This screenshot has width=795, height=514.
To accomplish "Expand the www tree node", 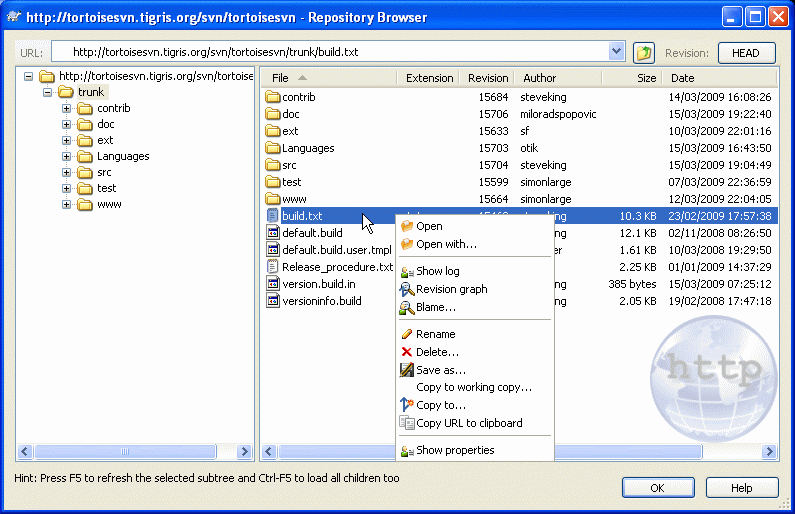I will pos(66,205).
